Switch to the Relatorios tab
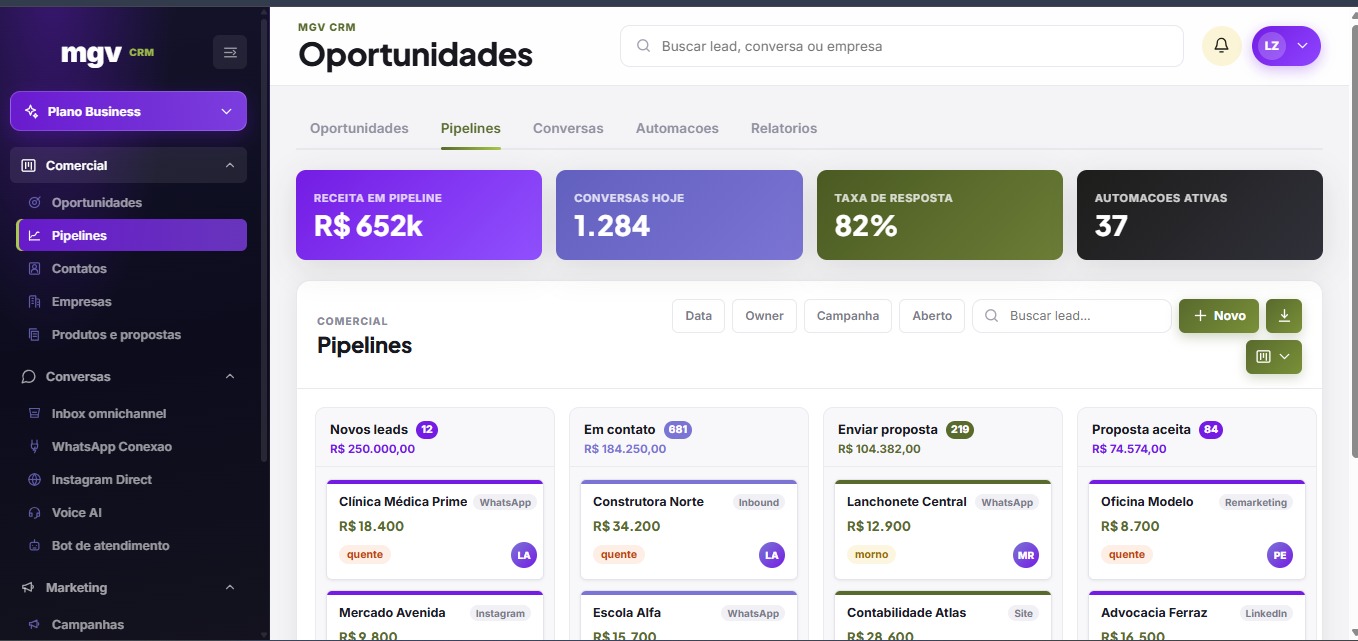The width and height of the screenshot is (1358, 641). tap(784, 128)
